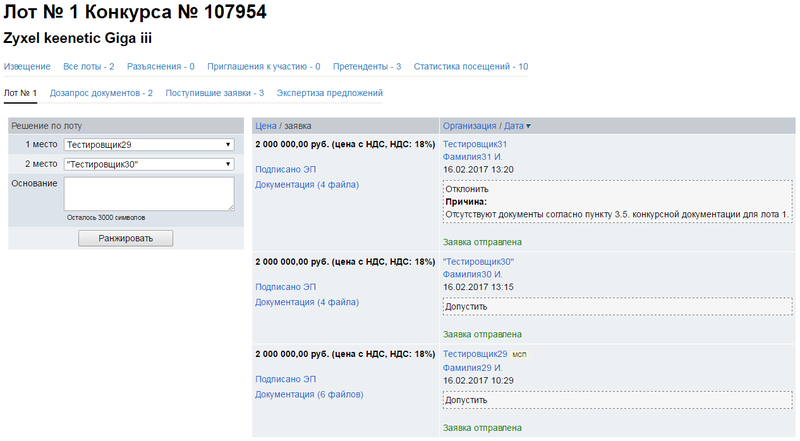Click the МСП badge next to Тестировщик29

(519, 355)
